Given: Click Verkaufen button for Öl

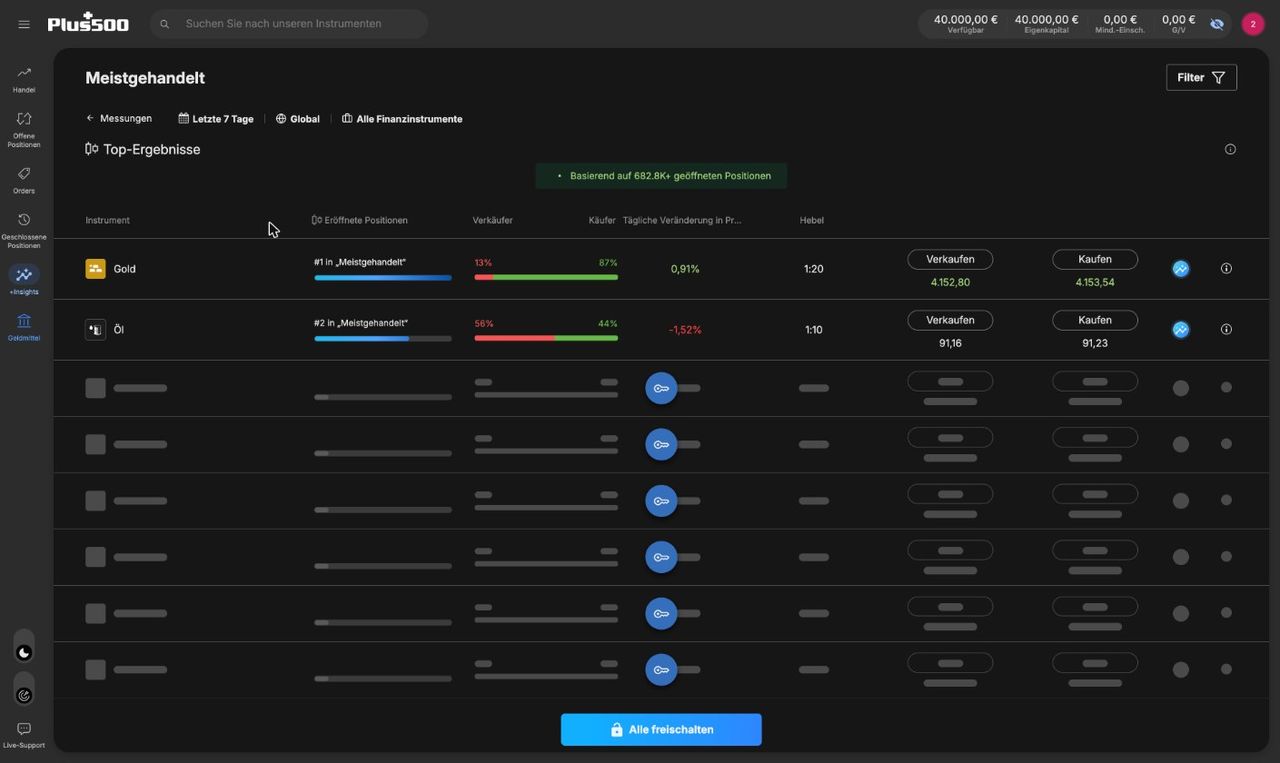Looking at the screenshot, I should click(950, 320).
